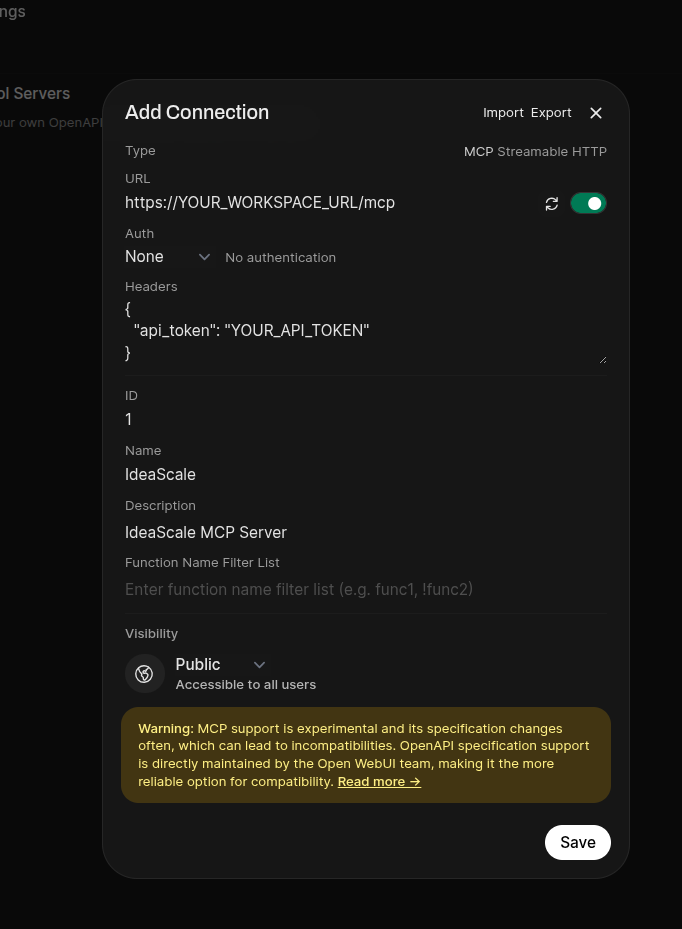This screenshot has height=929, width=682.
Task: Click the URL input field
Action: (x=330, y=203)
